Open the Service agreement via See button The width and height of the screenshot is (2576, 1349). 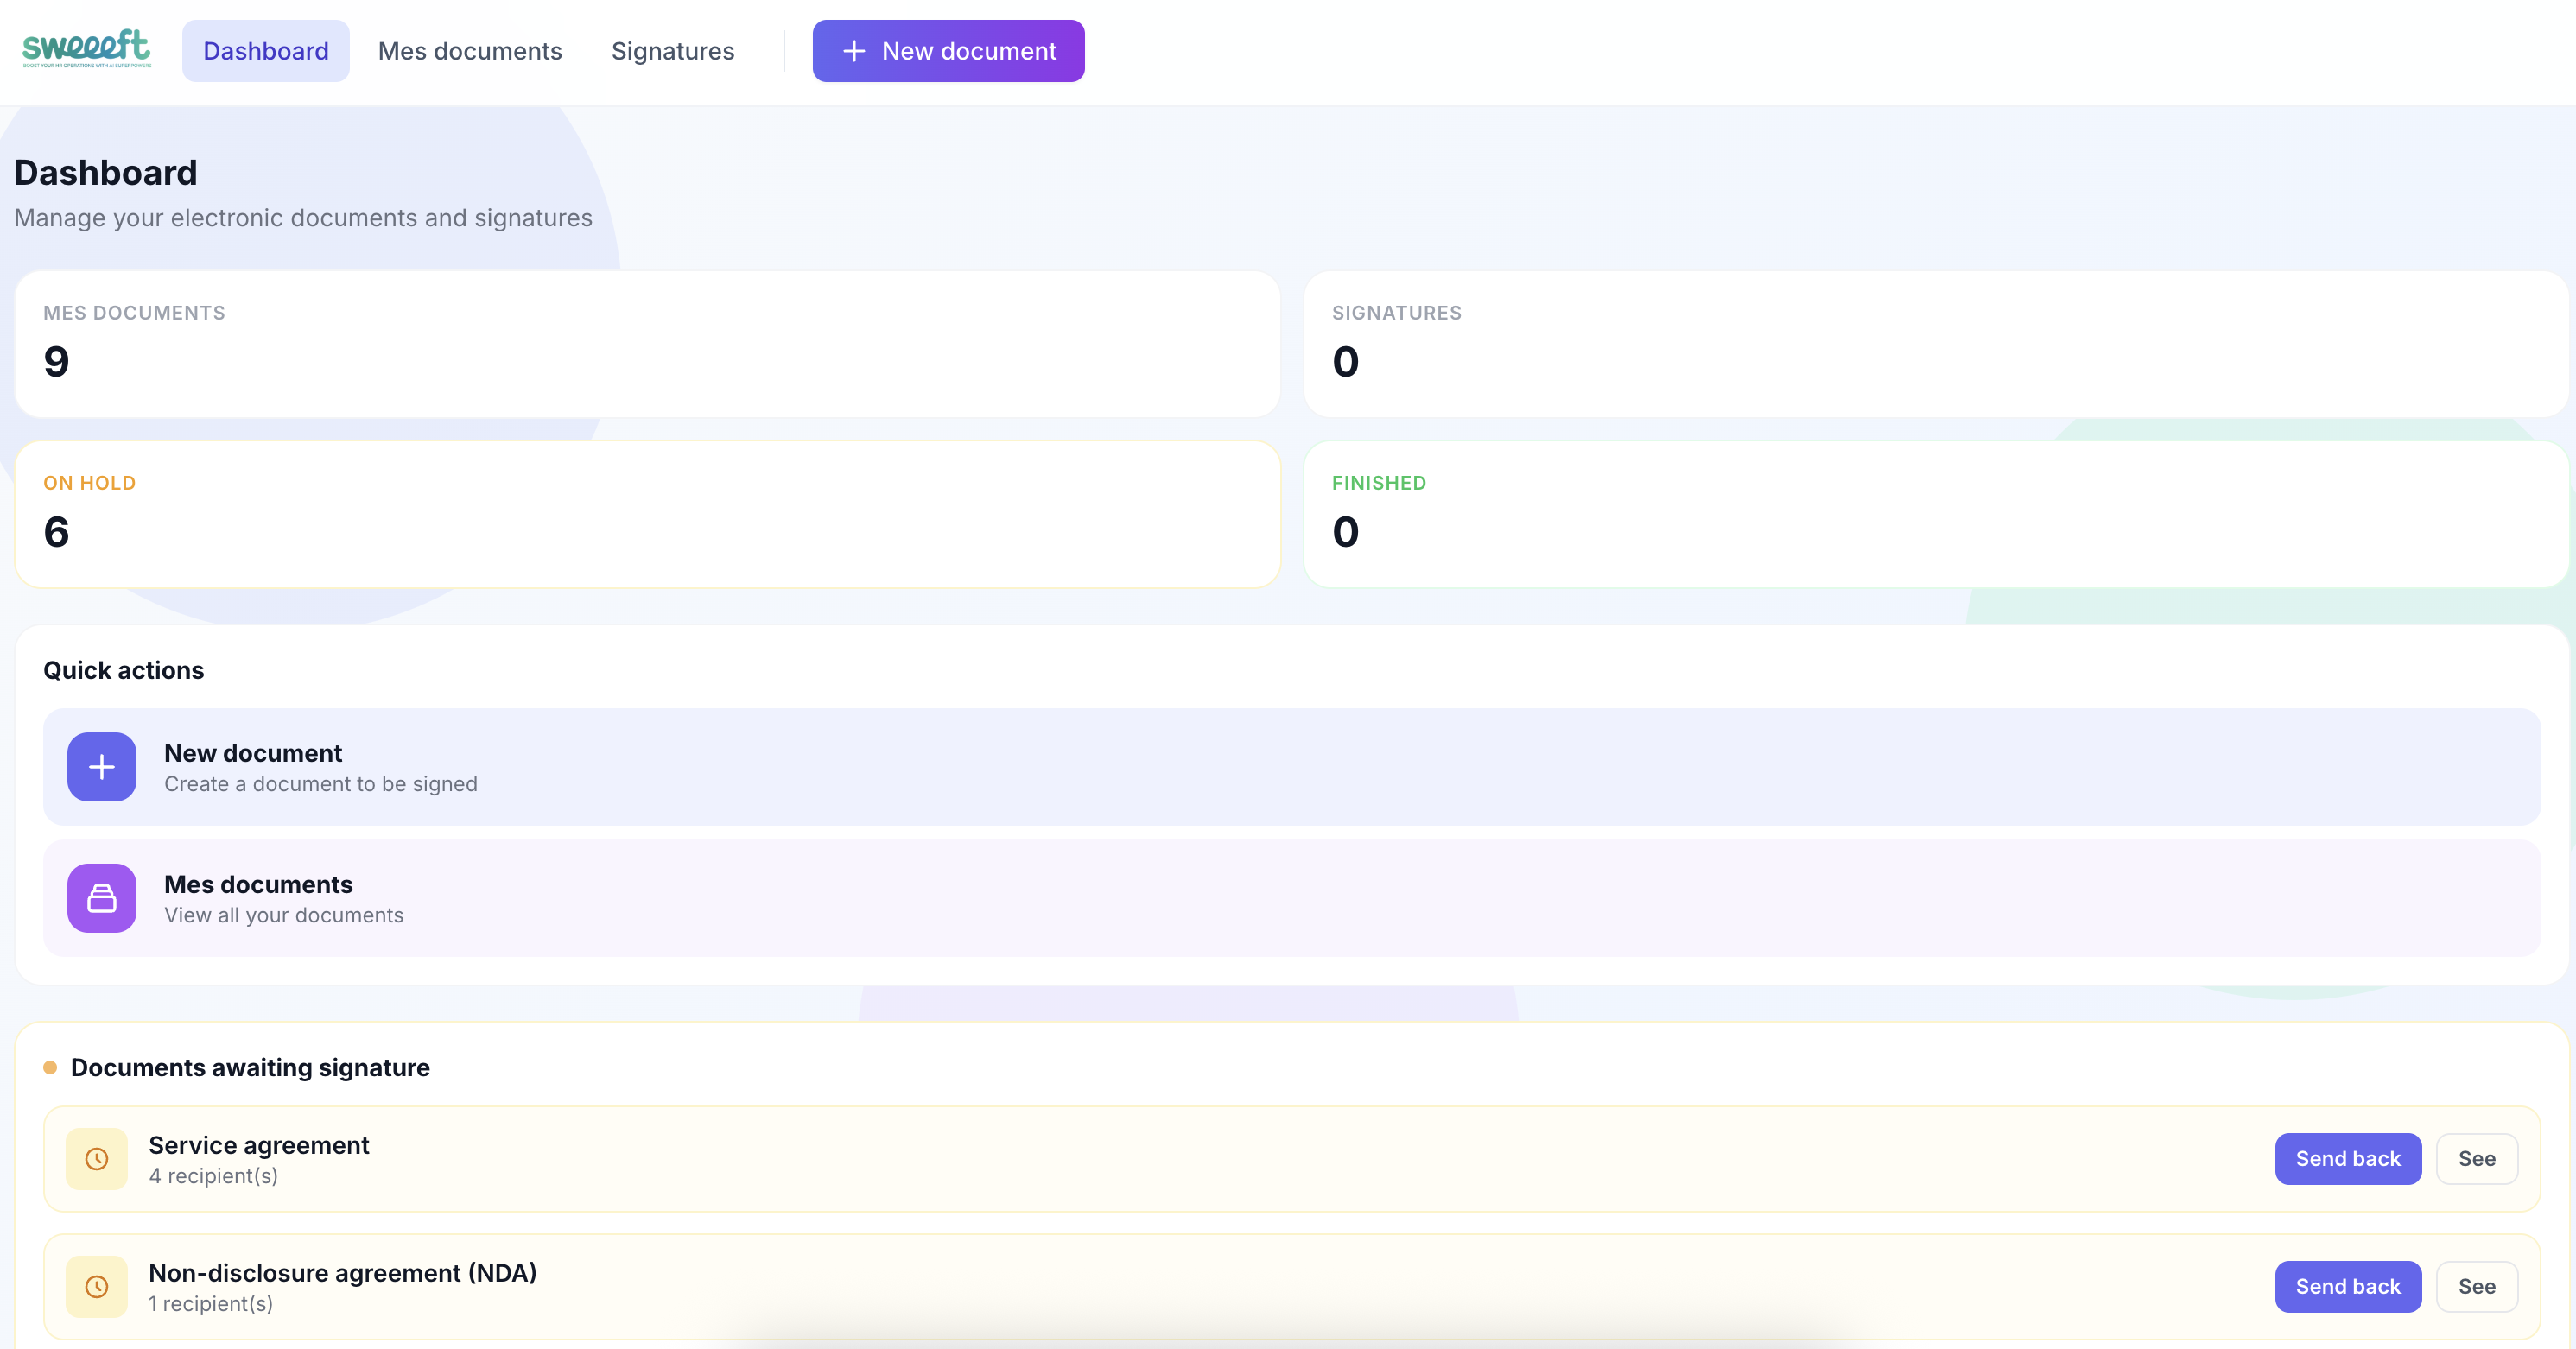(x=2477, y=1159)
